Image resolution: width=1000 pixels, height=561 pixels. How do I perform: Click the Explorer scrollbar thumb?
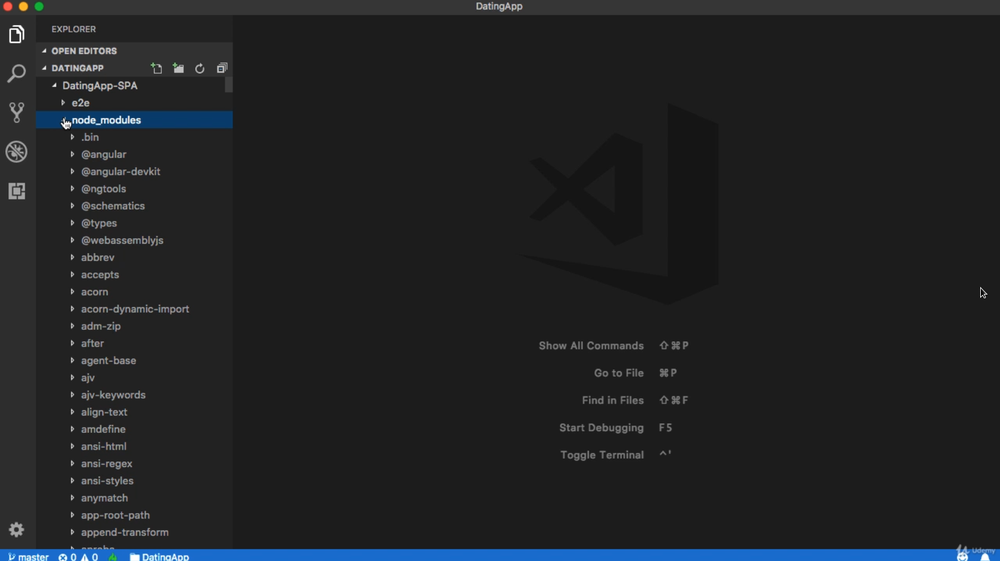229,85
